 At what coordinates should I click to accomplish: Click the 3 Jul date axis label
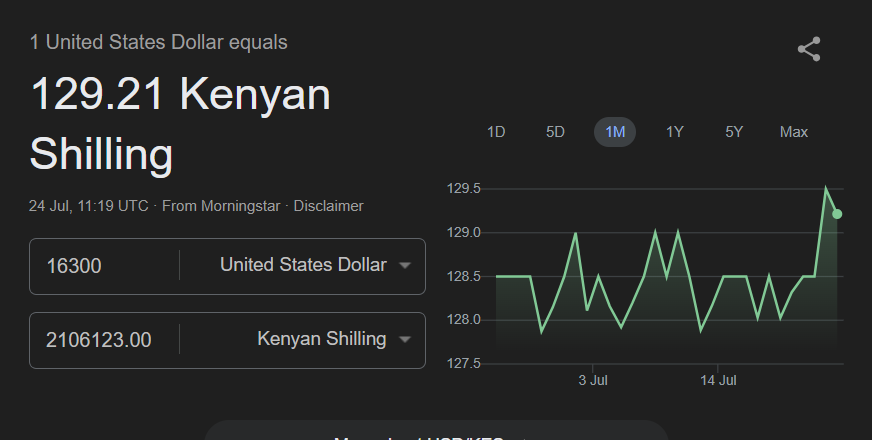click(x=593, y=381)
